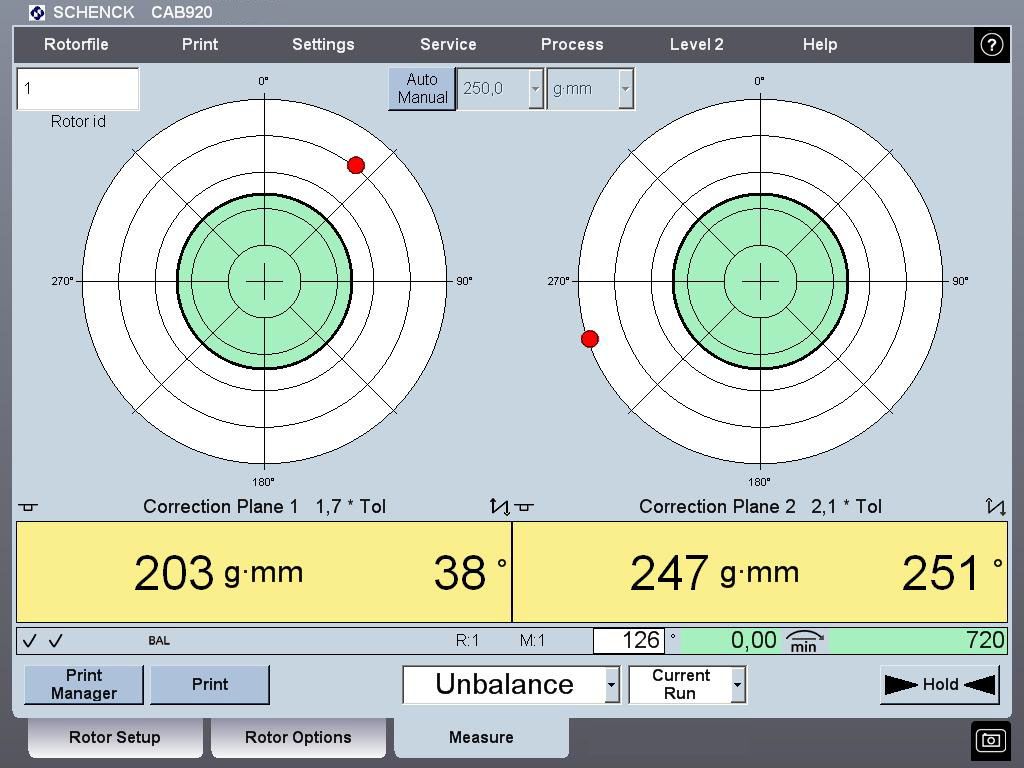Click the red unbalance dot in Plane 1

click(x=356, y=165)
